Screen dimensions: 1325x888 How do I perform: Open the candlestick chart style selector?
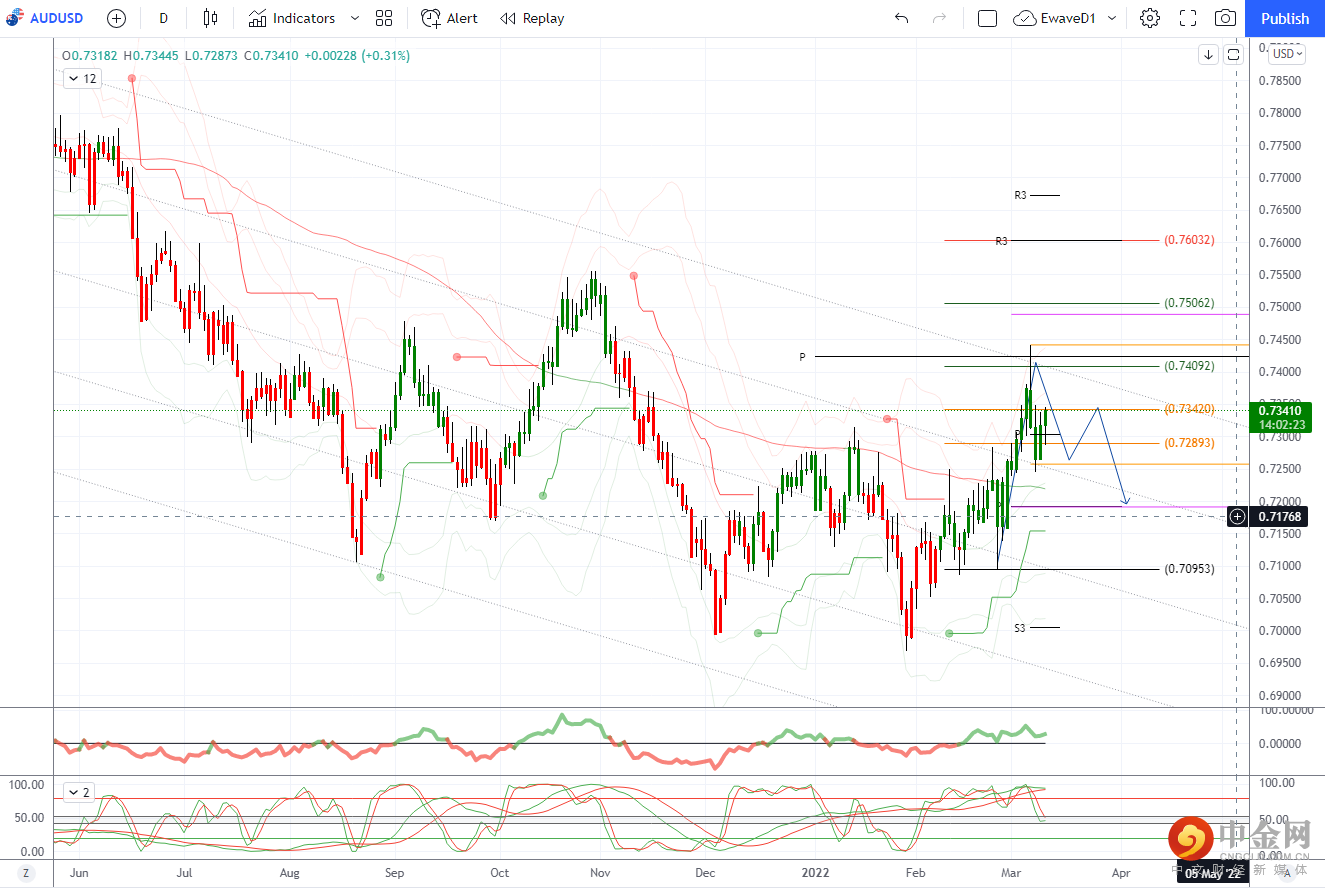coord(209,18)
